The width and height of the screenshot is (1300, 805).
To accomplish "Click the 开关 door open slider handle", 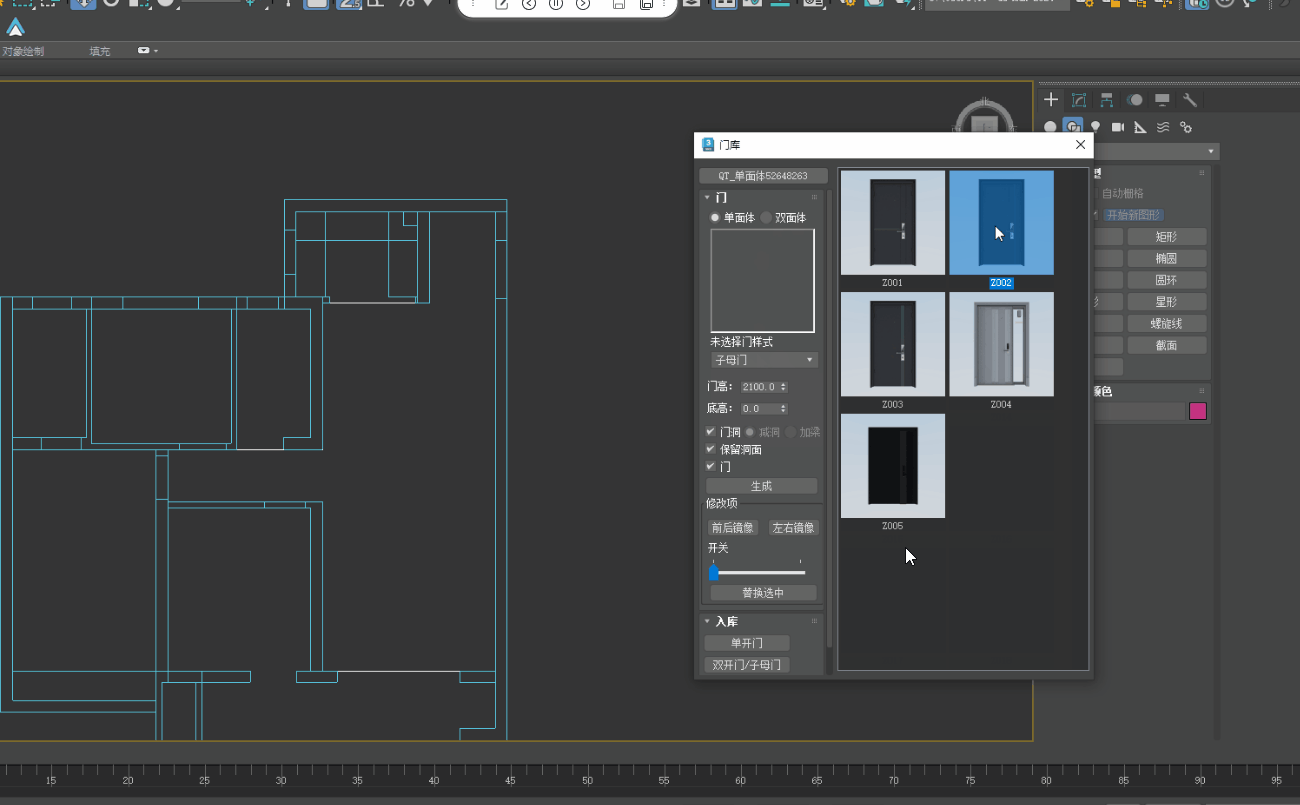I will [714, 573].
